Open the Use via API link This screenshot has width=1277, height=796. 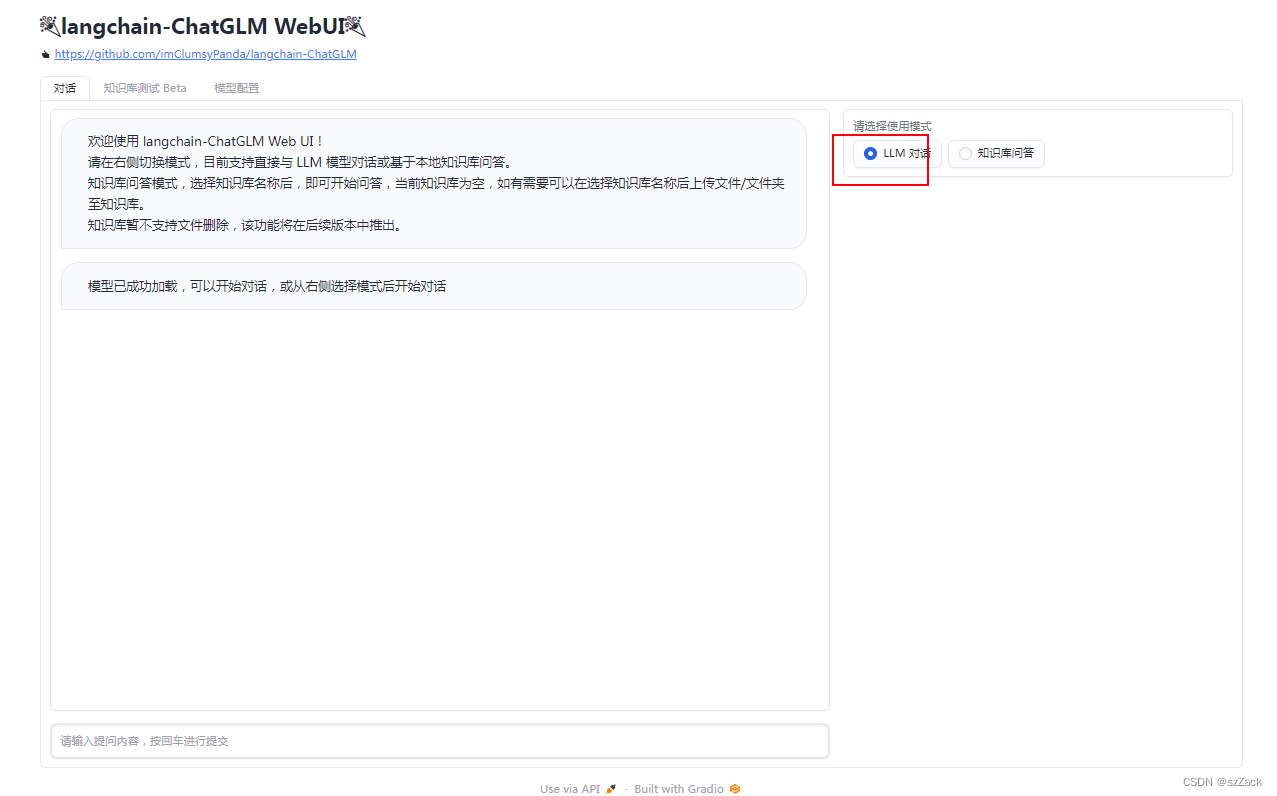[x=578, y=789]
